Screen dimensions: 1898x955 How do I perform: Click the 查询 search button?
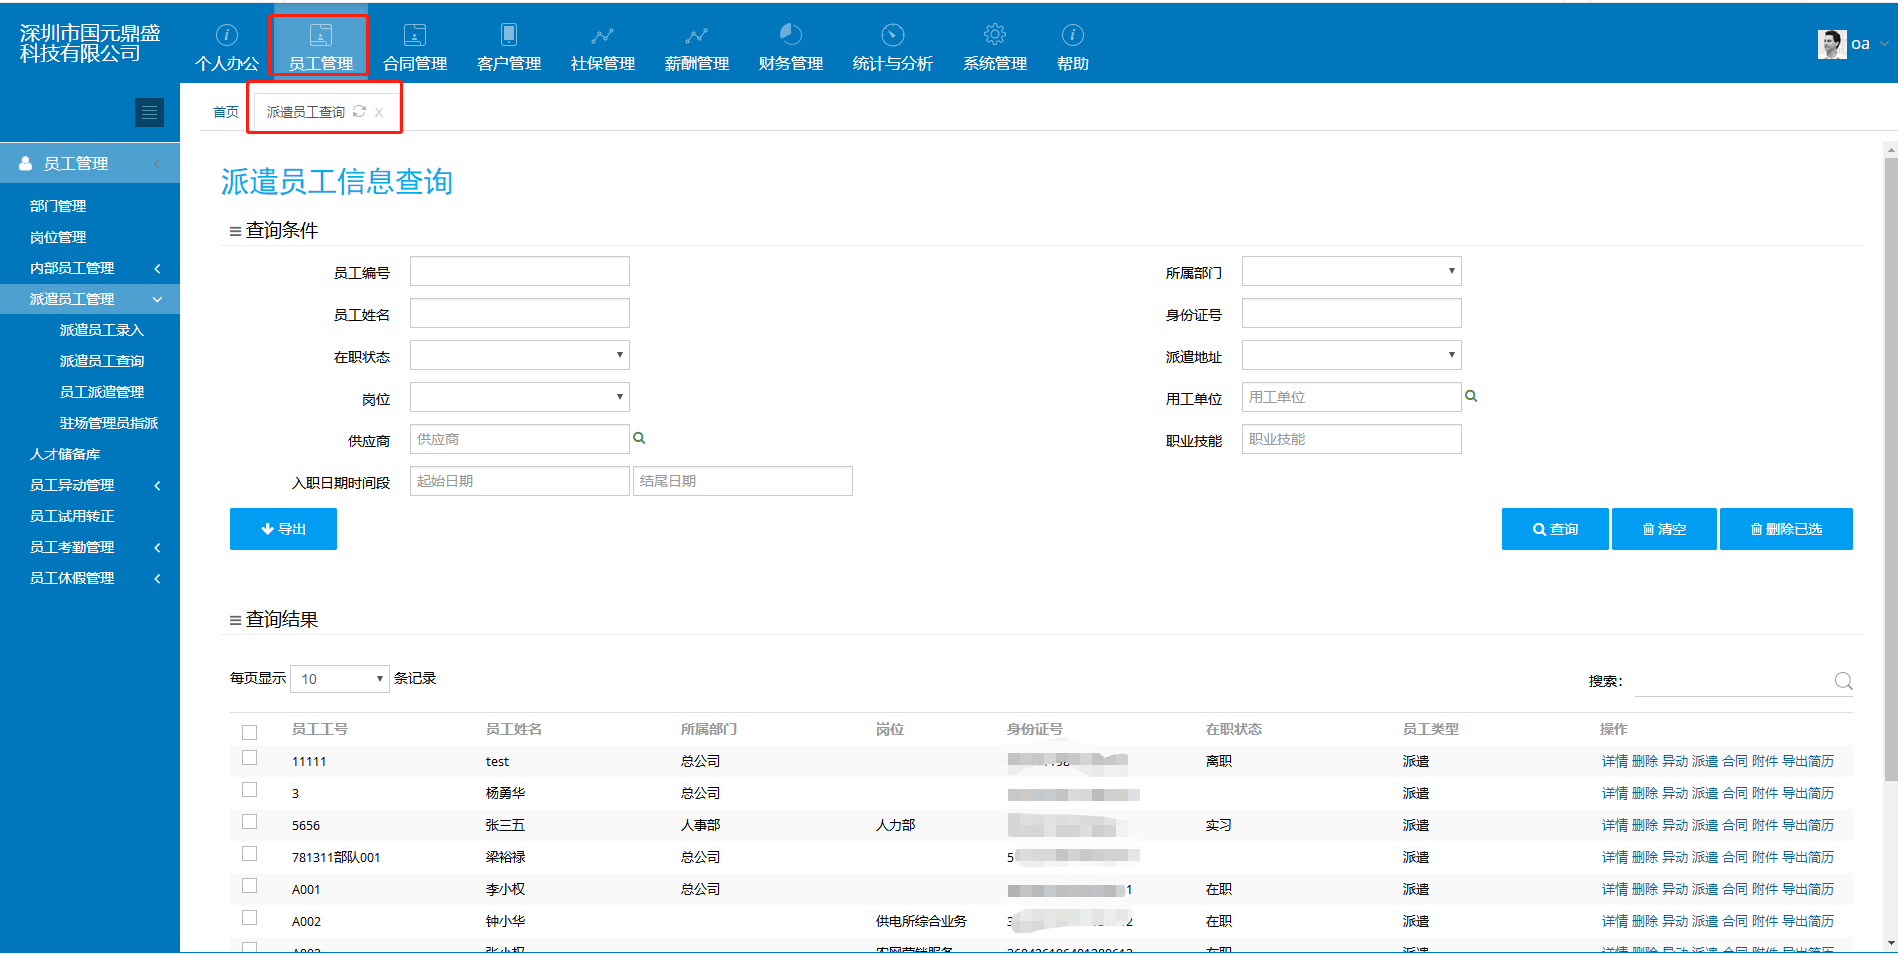point(1555,529)
